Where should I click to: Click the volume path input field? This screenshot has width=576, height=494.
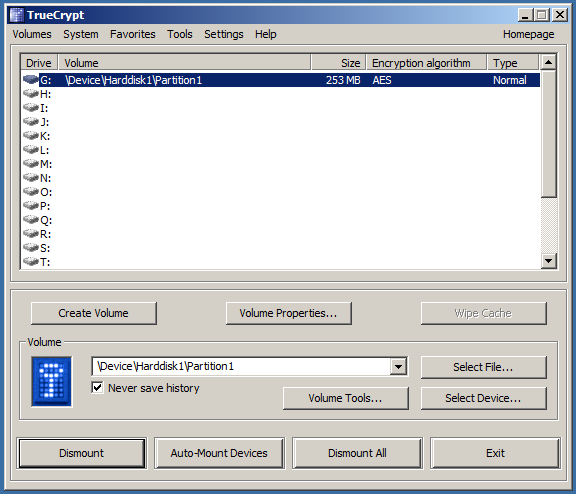pos(241,366)
